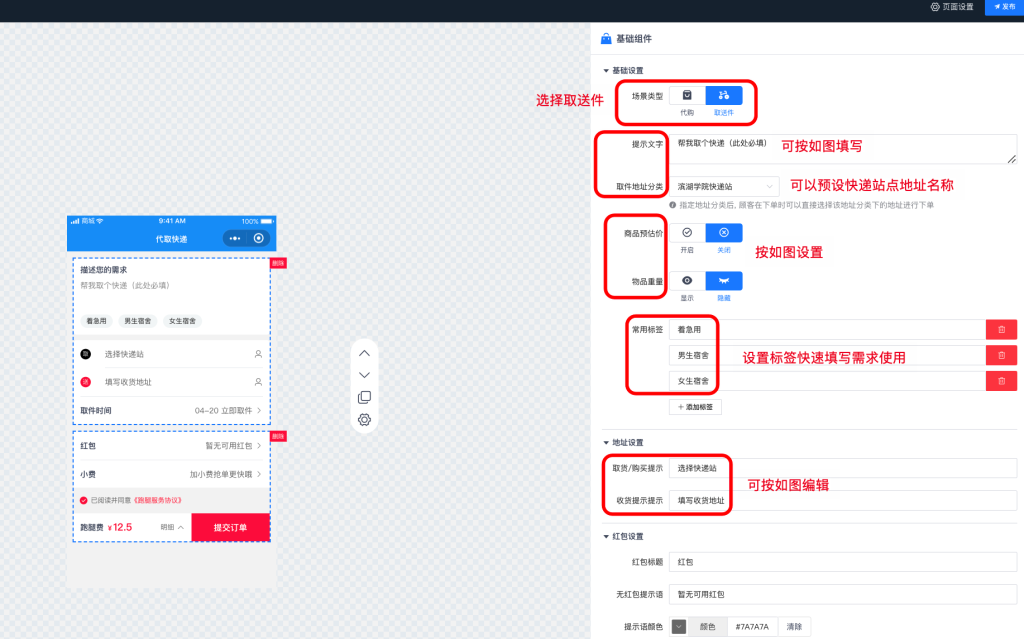The width and height of the screenshot is (1024, 639).
Task: Click the blue 发布 publish button
Action: coord(1003,7)
